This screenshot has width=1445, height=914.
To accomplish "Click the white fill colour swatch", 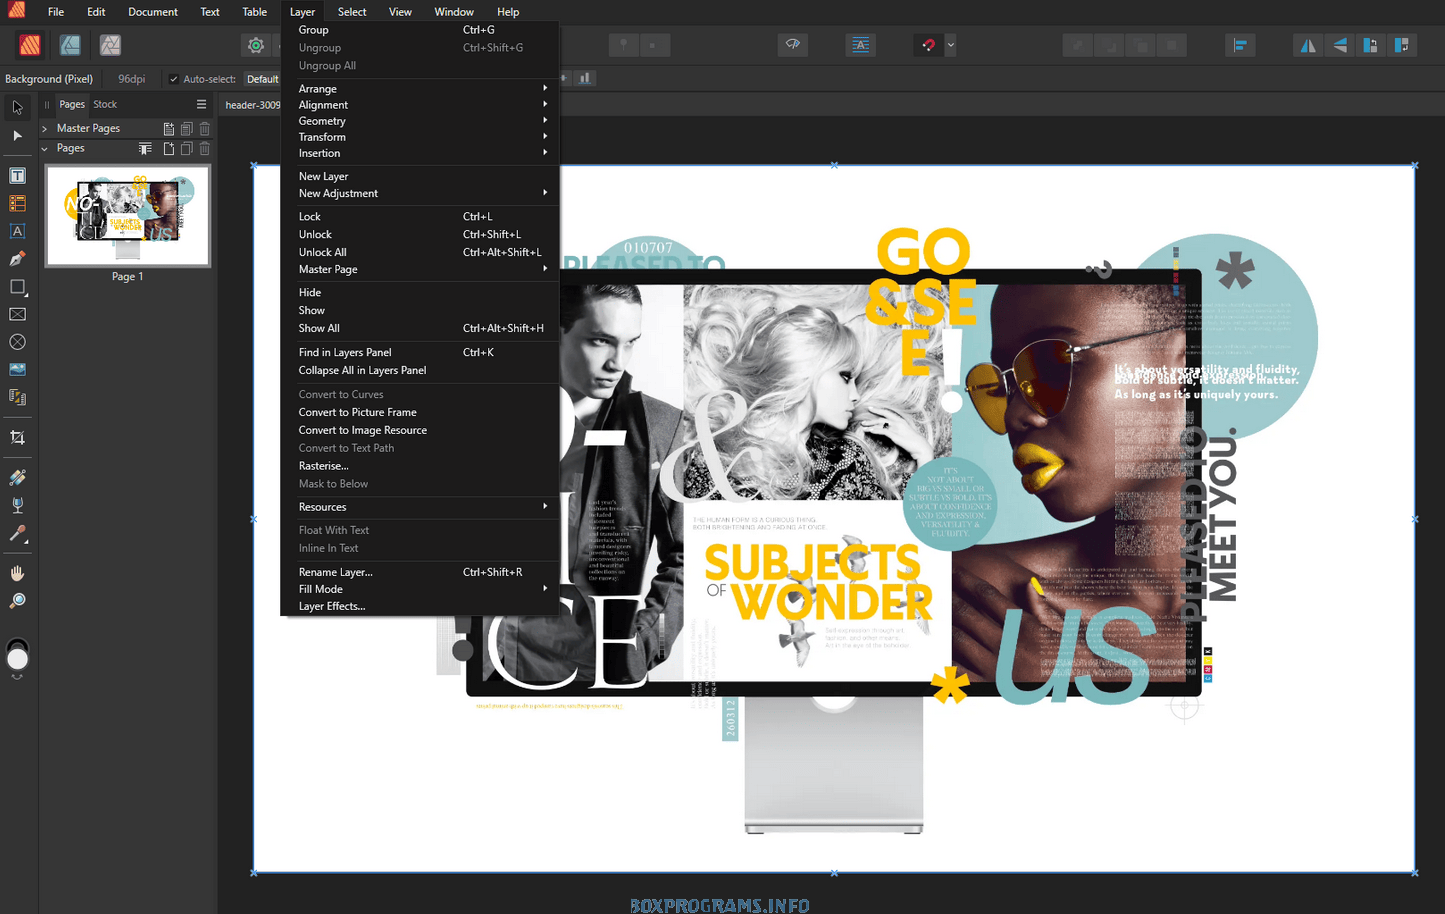I will click(x=17, y=660).
